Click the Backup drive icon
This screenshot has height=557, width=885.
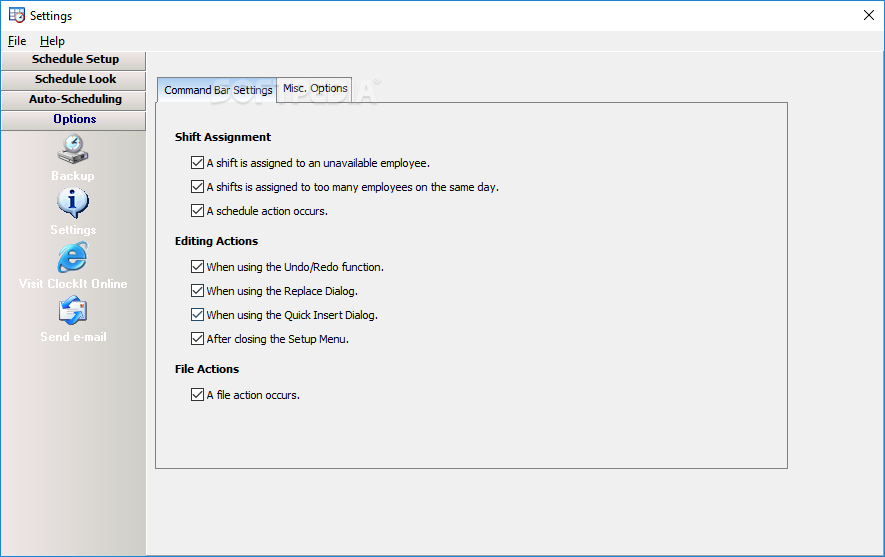click(x=73, y=150)
